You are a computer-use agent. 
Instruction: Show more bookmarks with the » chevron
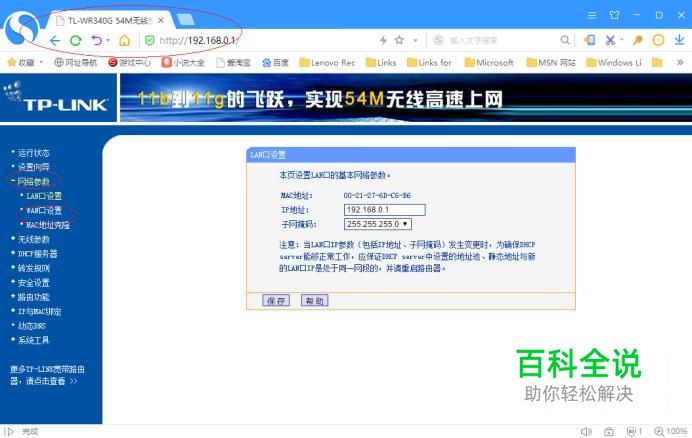(x=680, y=62)
